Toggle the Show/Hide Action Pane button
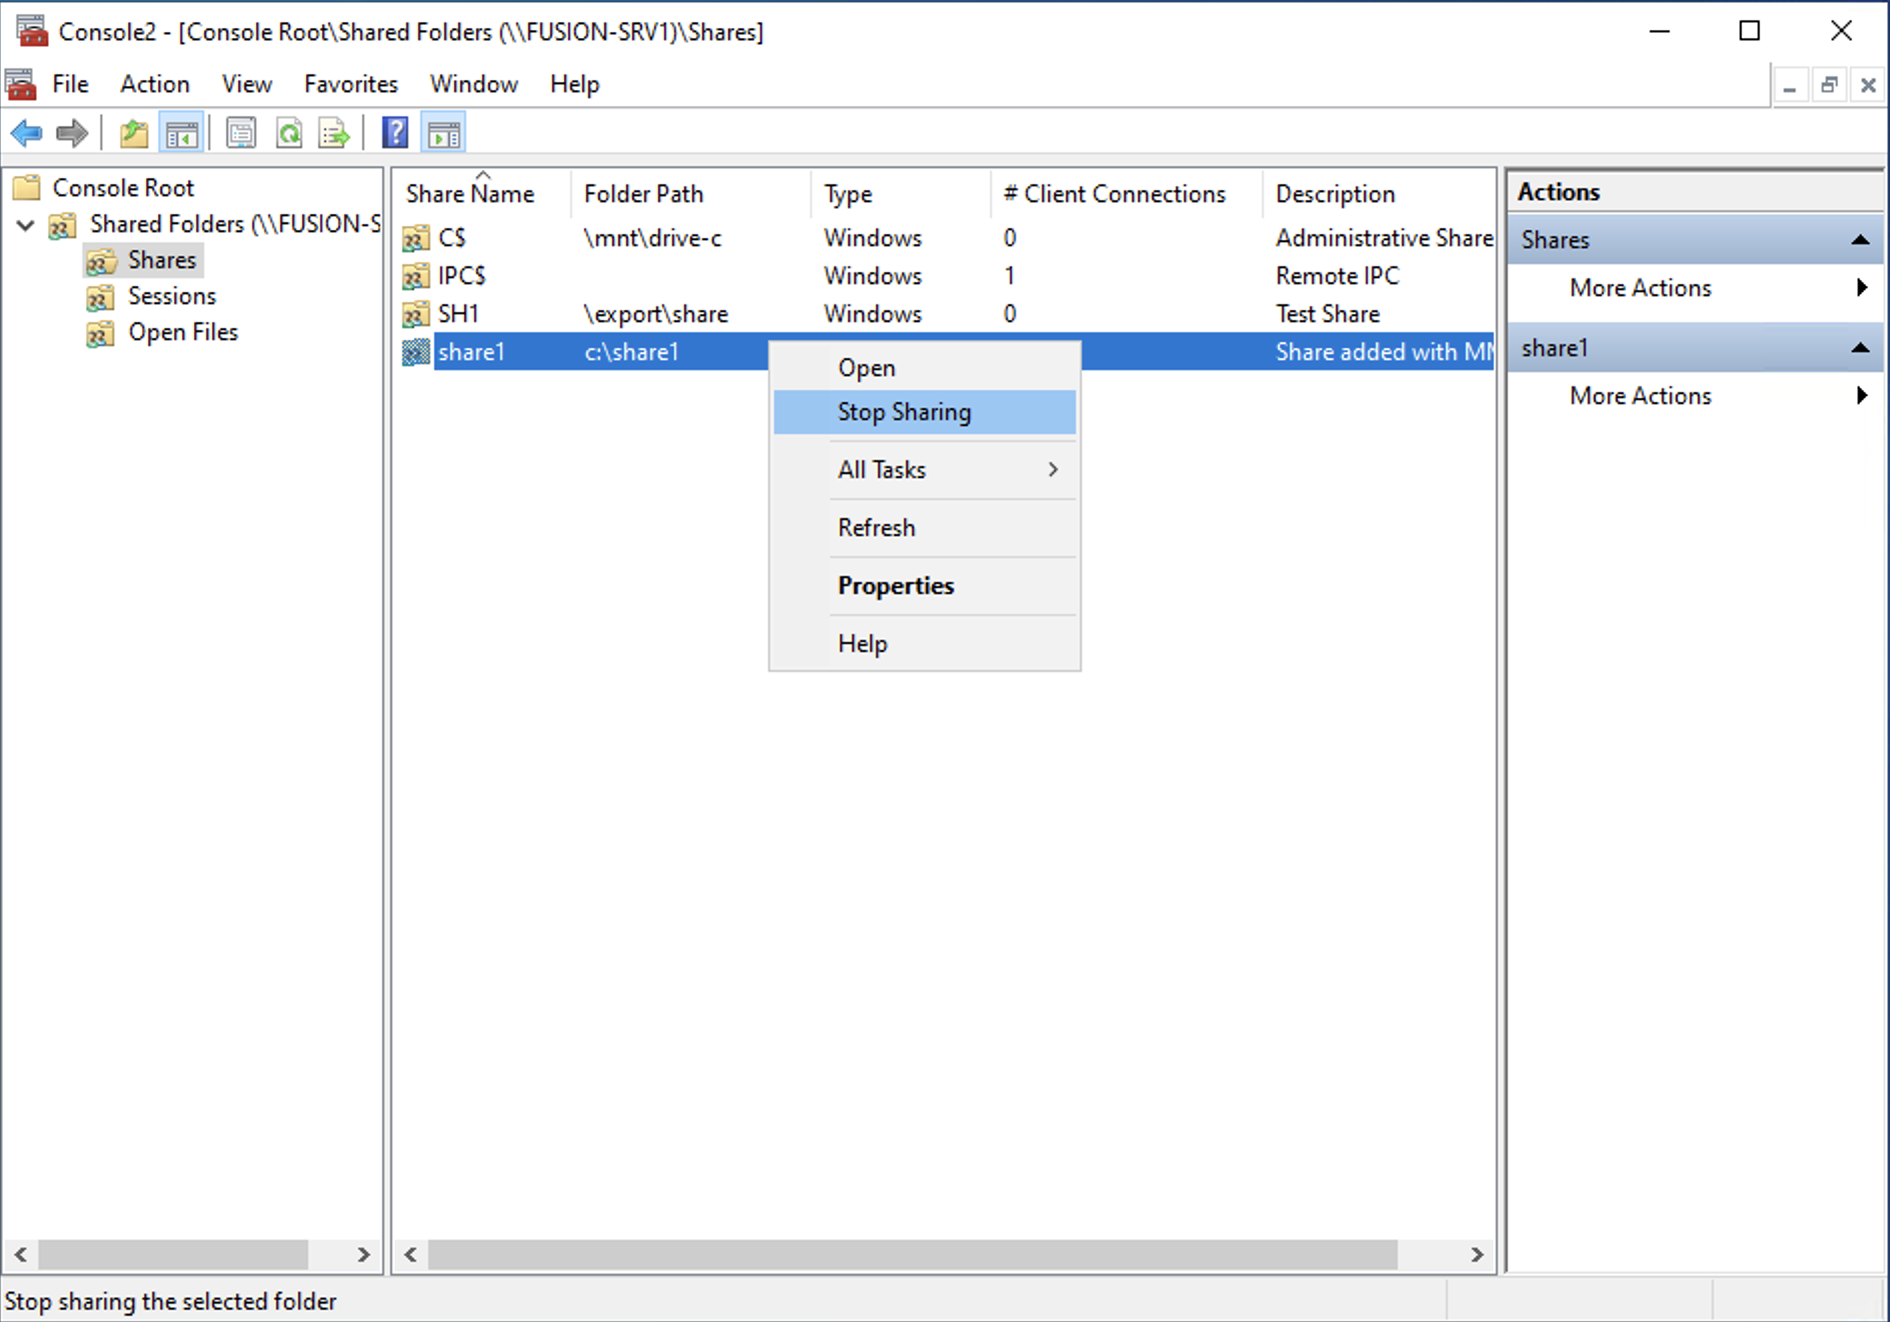 444,133
